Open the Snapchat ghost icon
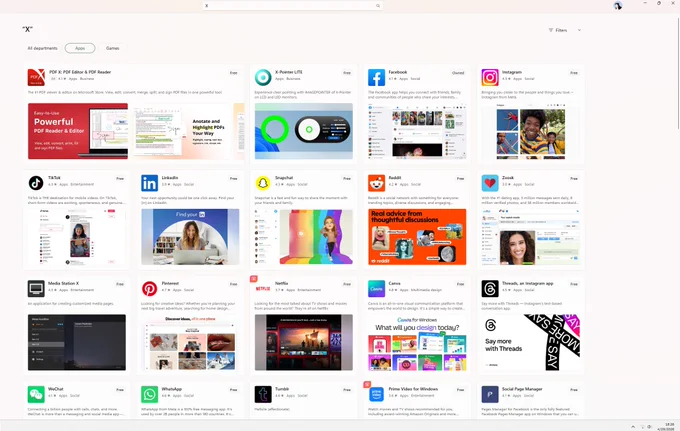Viewport: 680px width, 431px height. [x=263, y=183]
